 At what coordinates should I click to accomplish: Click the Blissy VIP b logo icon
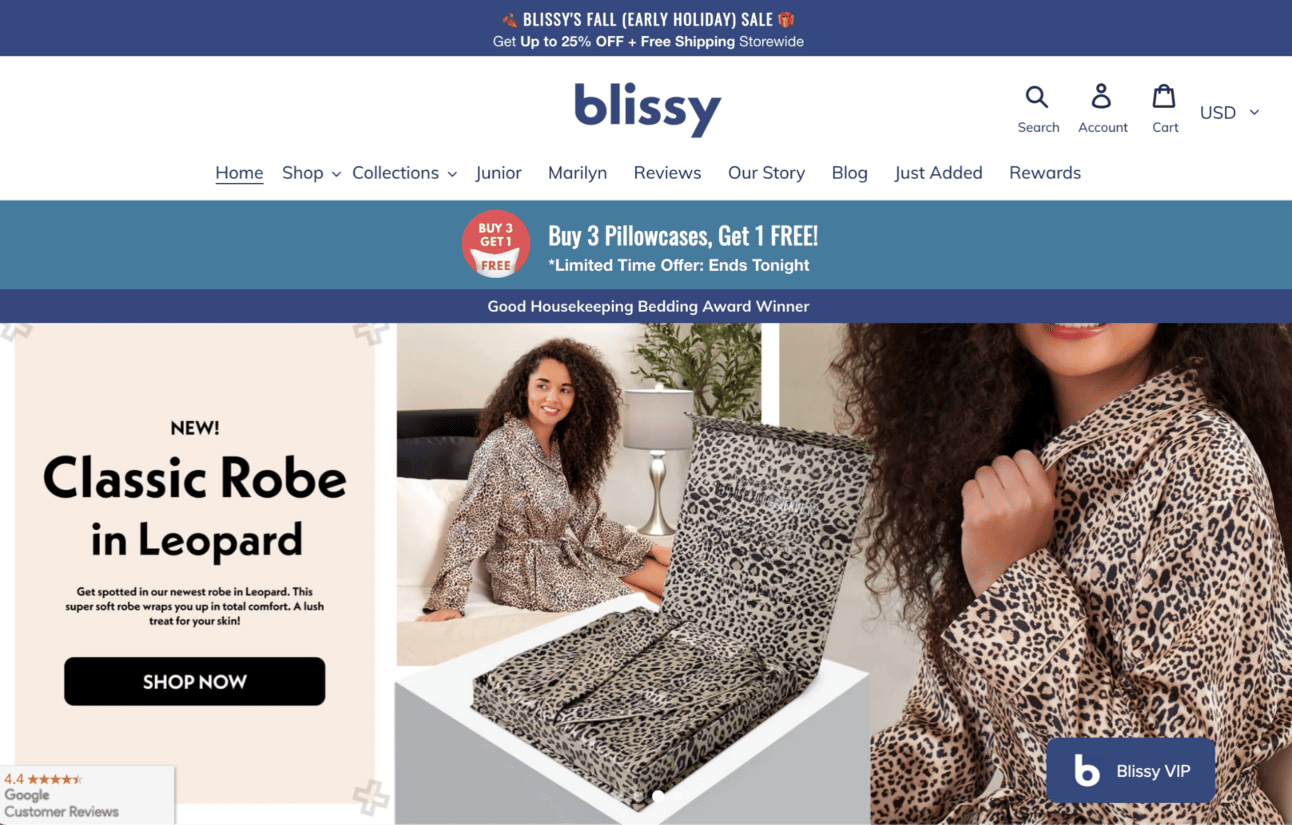point(1086,771)
